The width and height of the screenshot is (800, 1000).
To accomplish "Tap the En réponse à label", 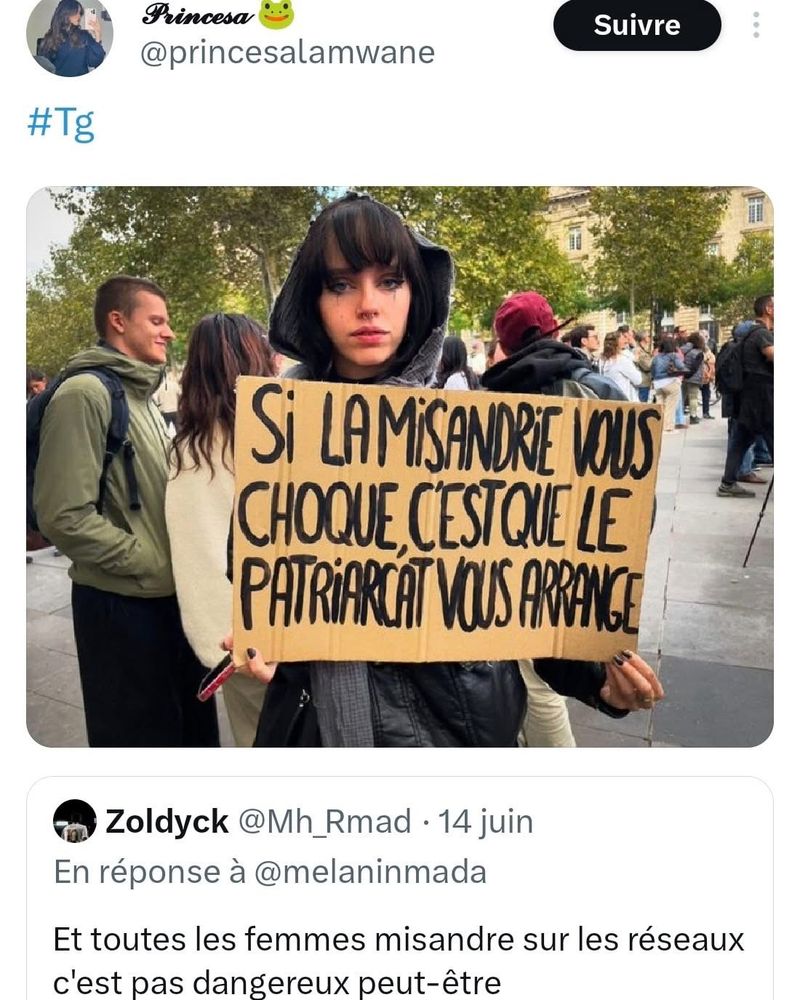I will tap(150, 872).
